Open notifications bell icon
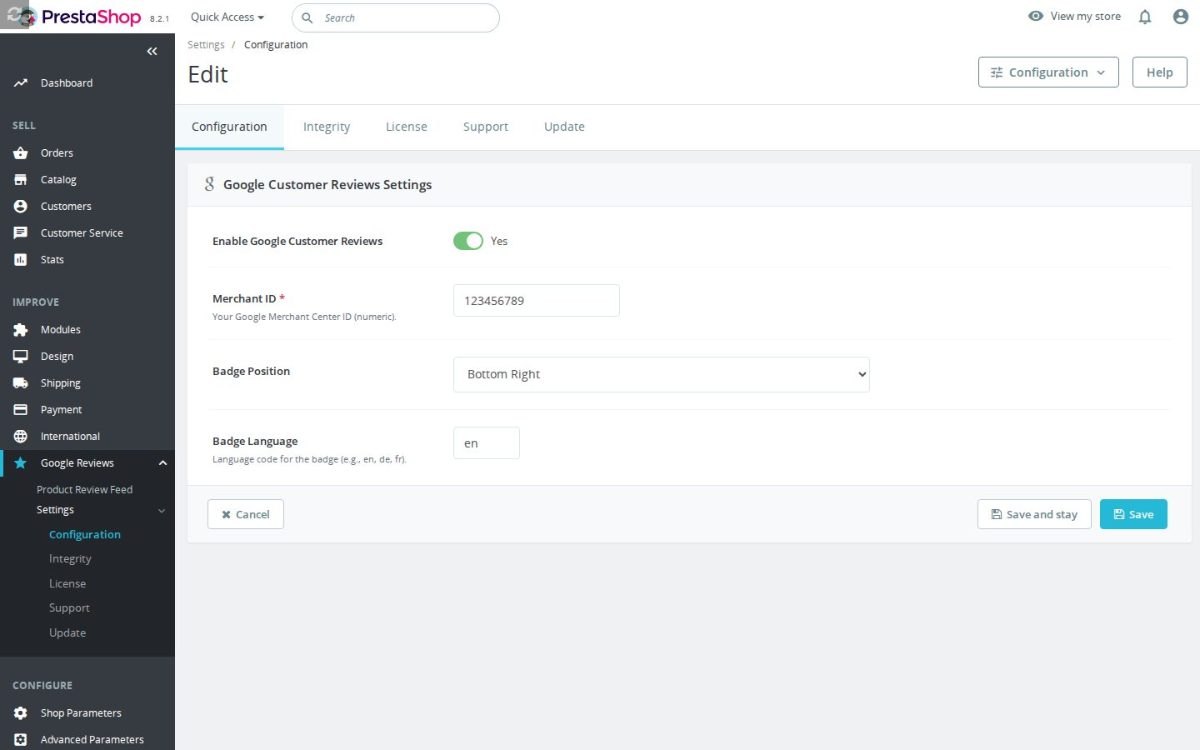This screenshot has height=750, width=1200. pos(1145,17)
